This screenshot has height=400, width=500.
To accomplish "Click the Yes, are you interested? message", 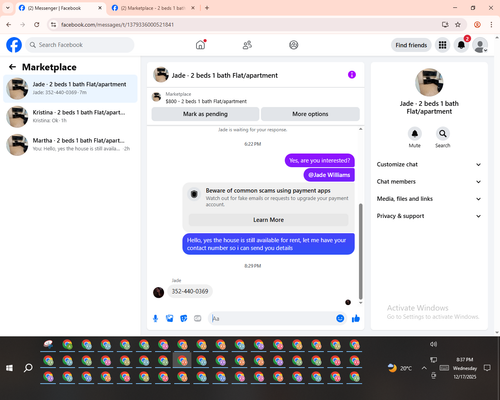I will point(320,160).
